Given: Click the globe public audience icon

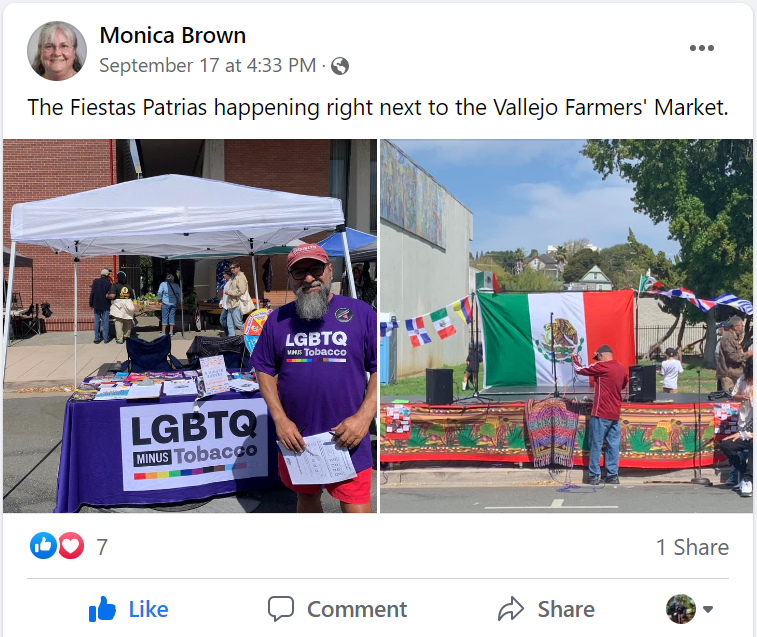Looking at the screenshot, I should tap(340, 66).
